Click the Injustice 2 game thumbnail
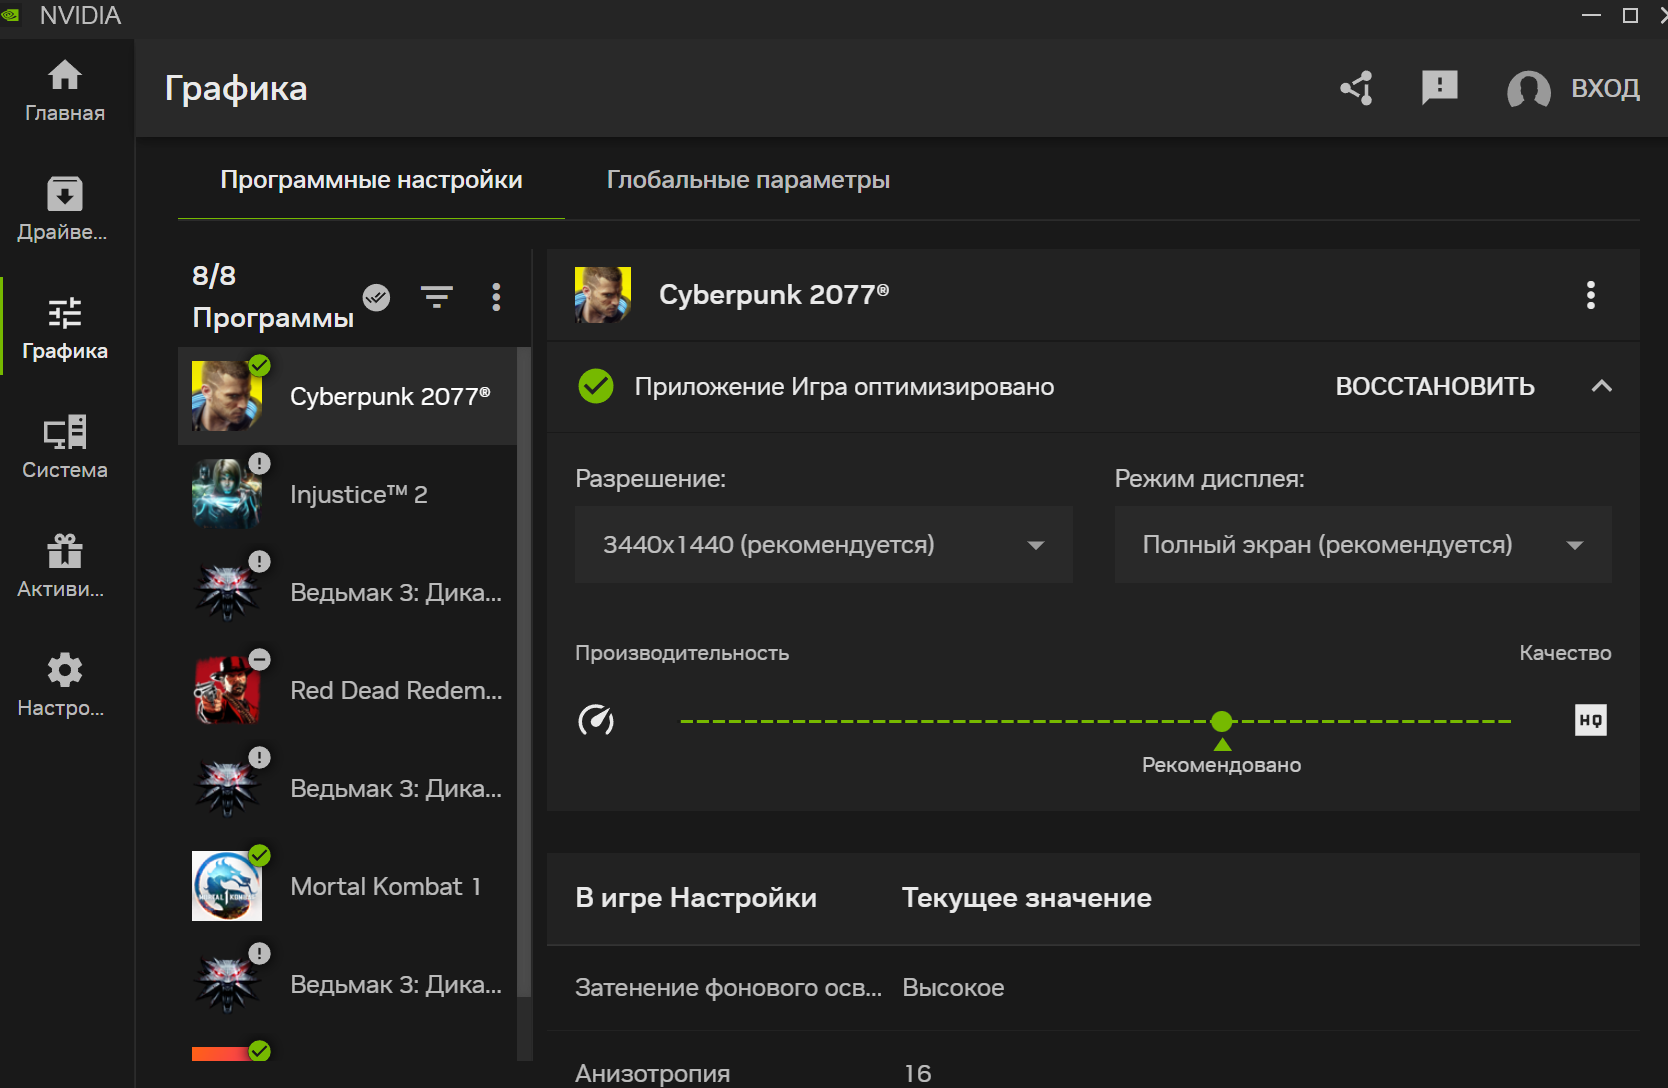This screenshot has width=1668, height=1088. [227, 494]
